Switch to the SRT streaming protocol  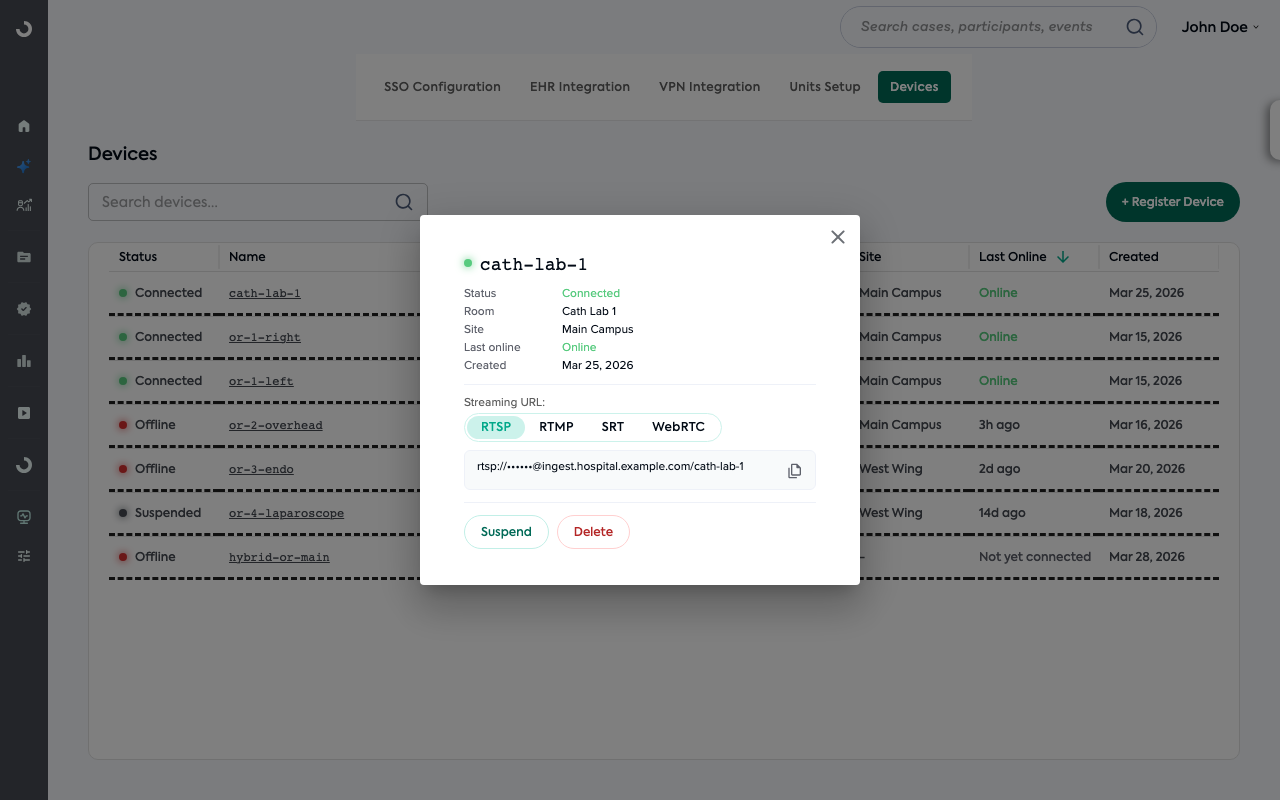click(x=613, y=427)
